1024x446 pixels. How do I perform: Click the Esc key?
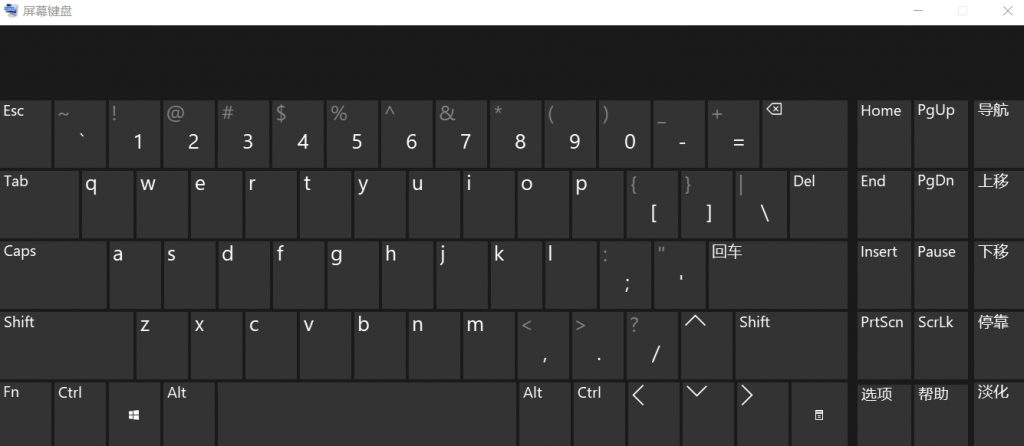pyautogui.click(x=25, y=134)
